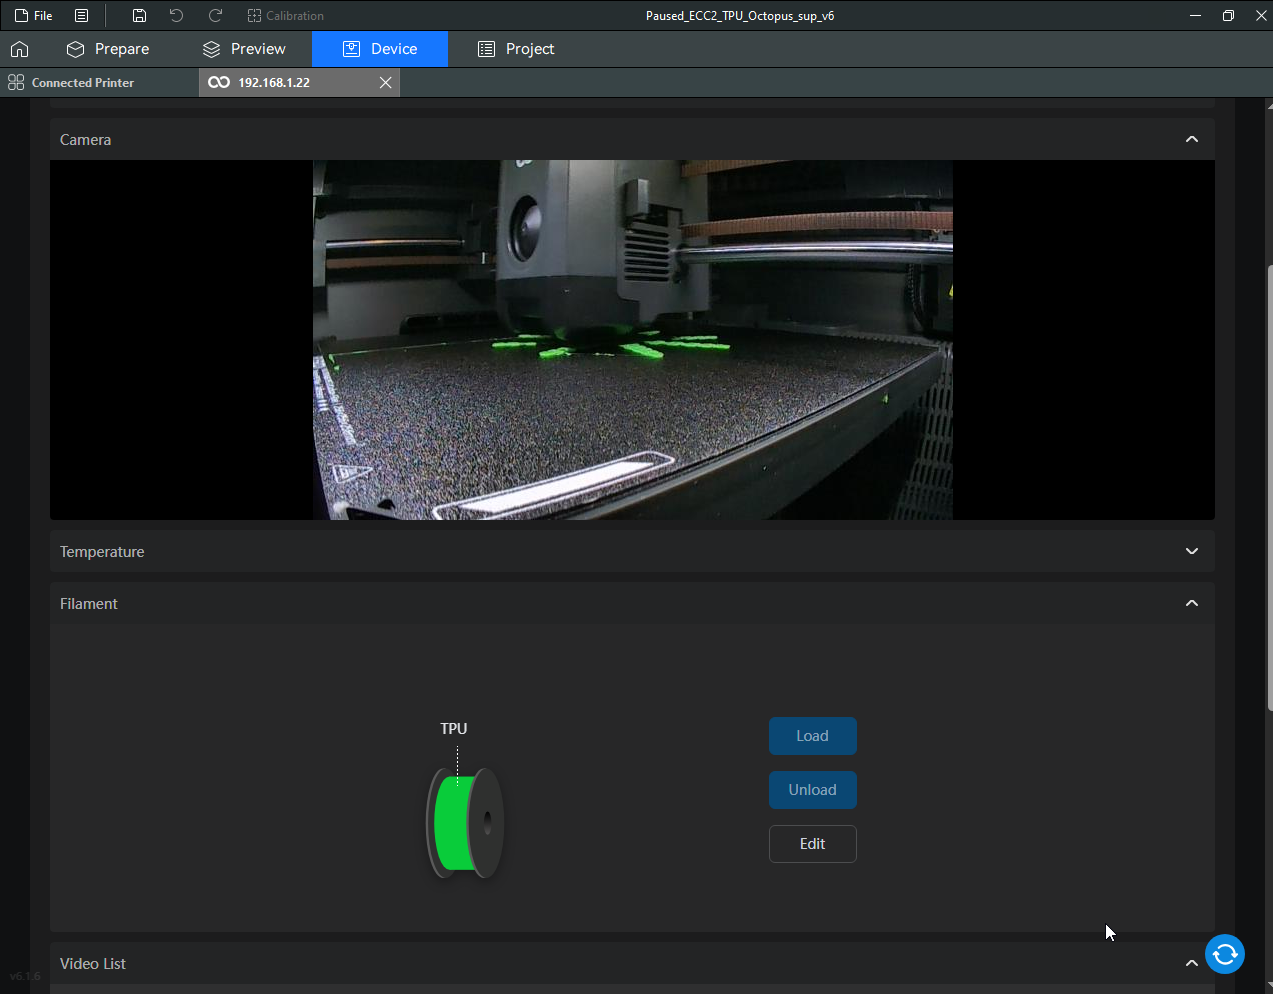The image size is (1273, 994).
Task: Click Edit to modify filament settings
Action: pos(812,844)
